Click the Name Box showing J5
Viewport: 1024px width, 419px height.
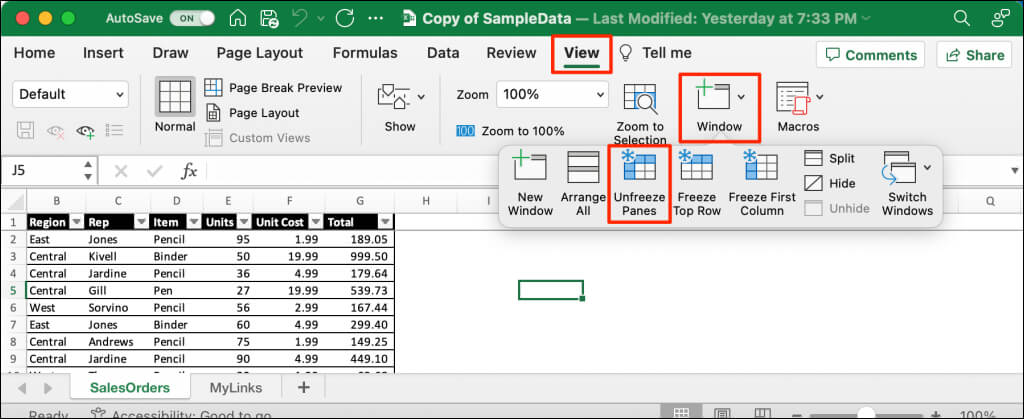point(41,171)
